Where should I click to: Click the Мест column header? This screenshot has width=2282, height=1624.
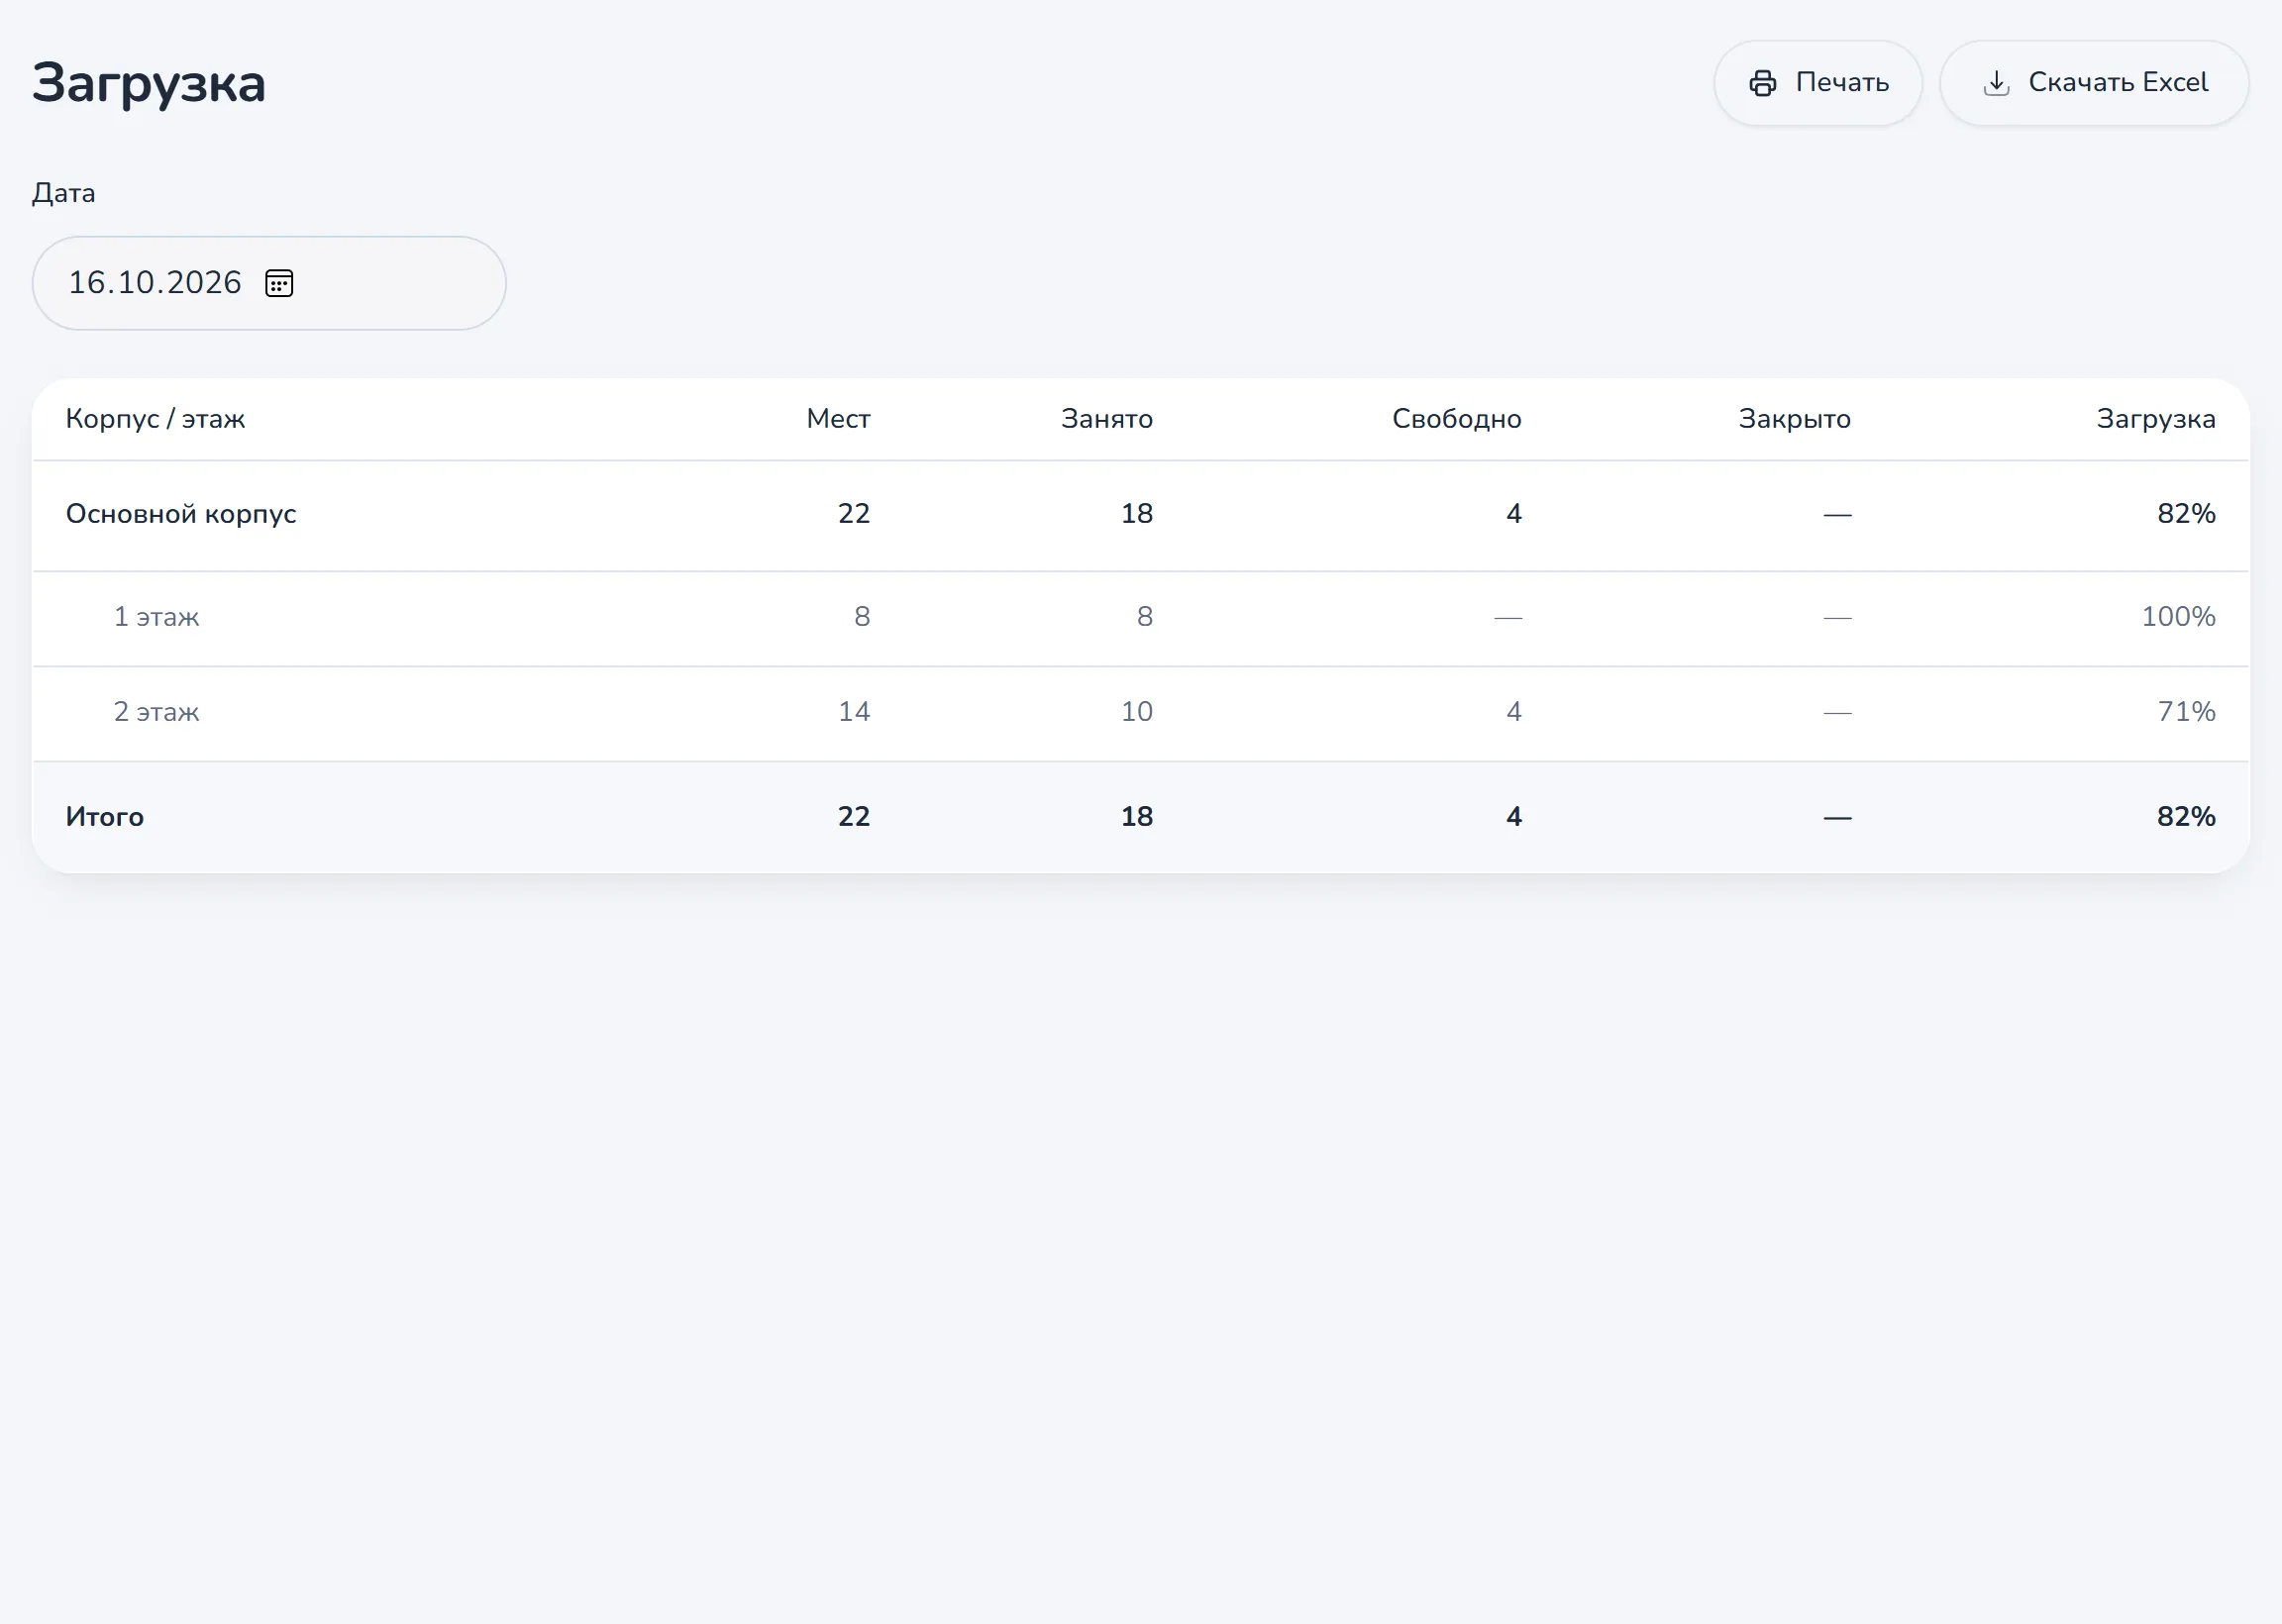[838, 419]
